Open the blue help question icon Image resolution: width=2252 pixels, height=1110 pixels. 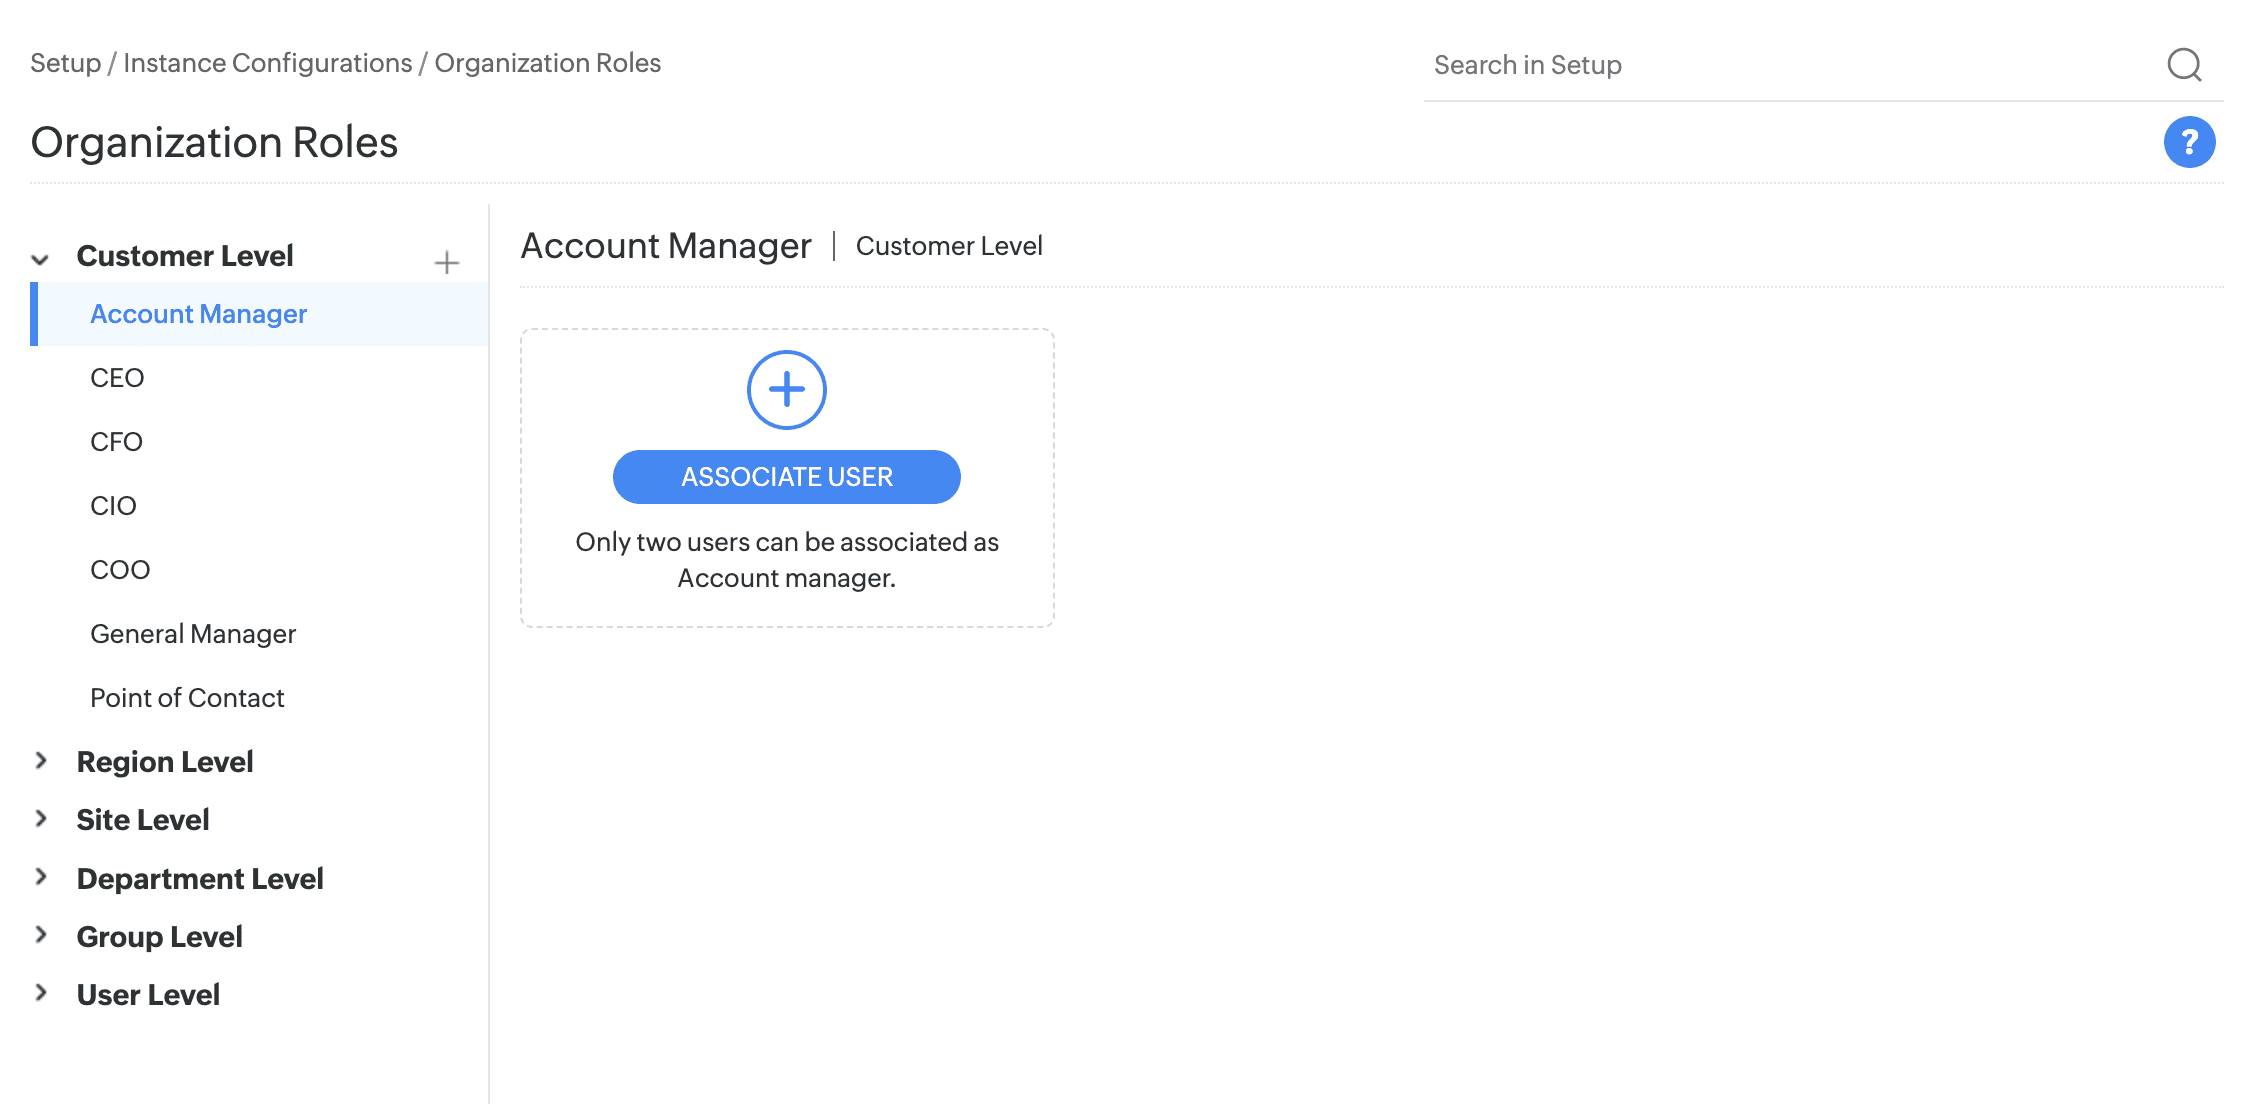2189,142
